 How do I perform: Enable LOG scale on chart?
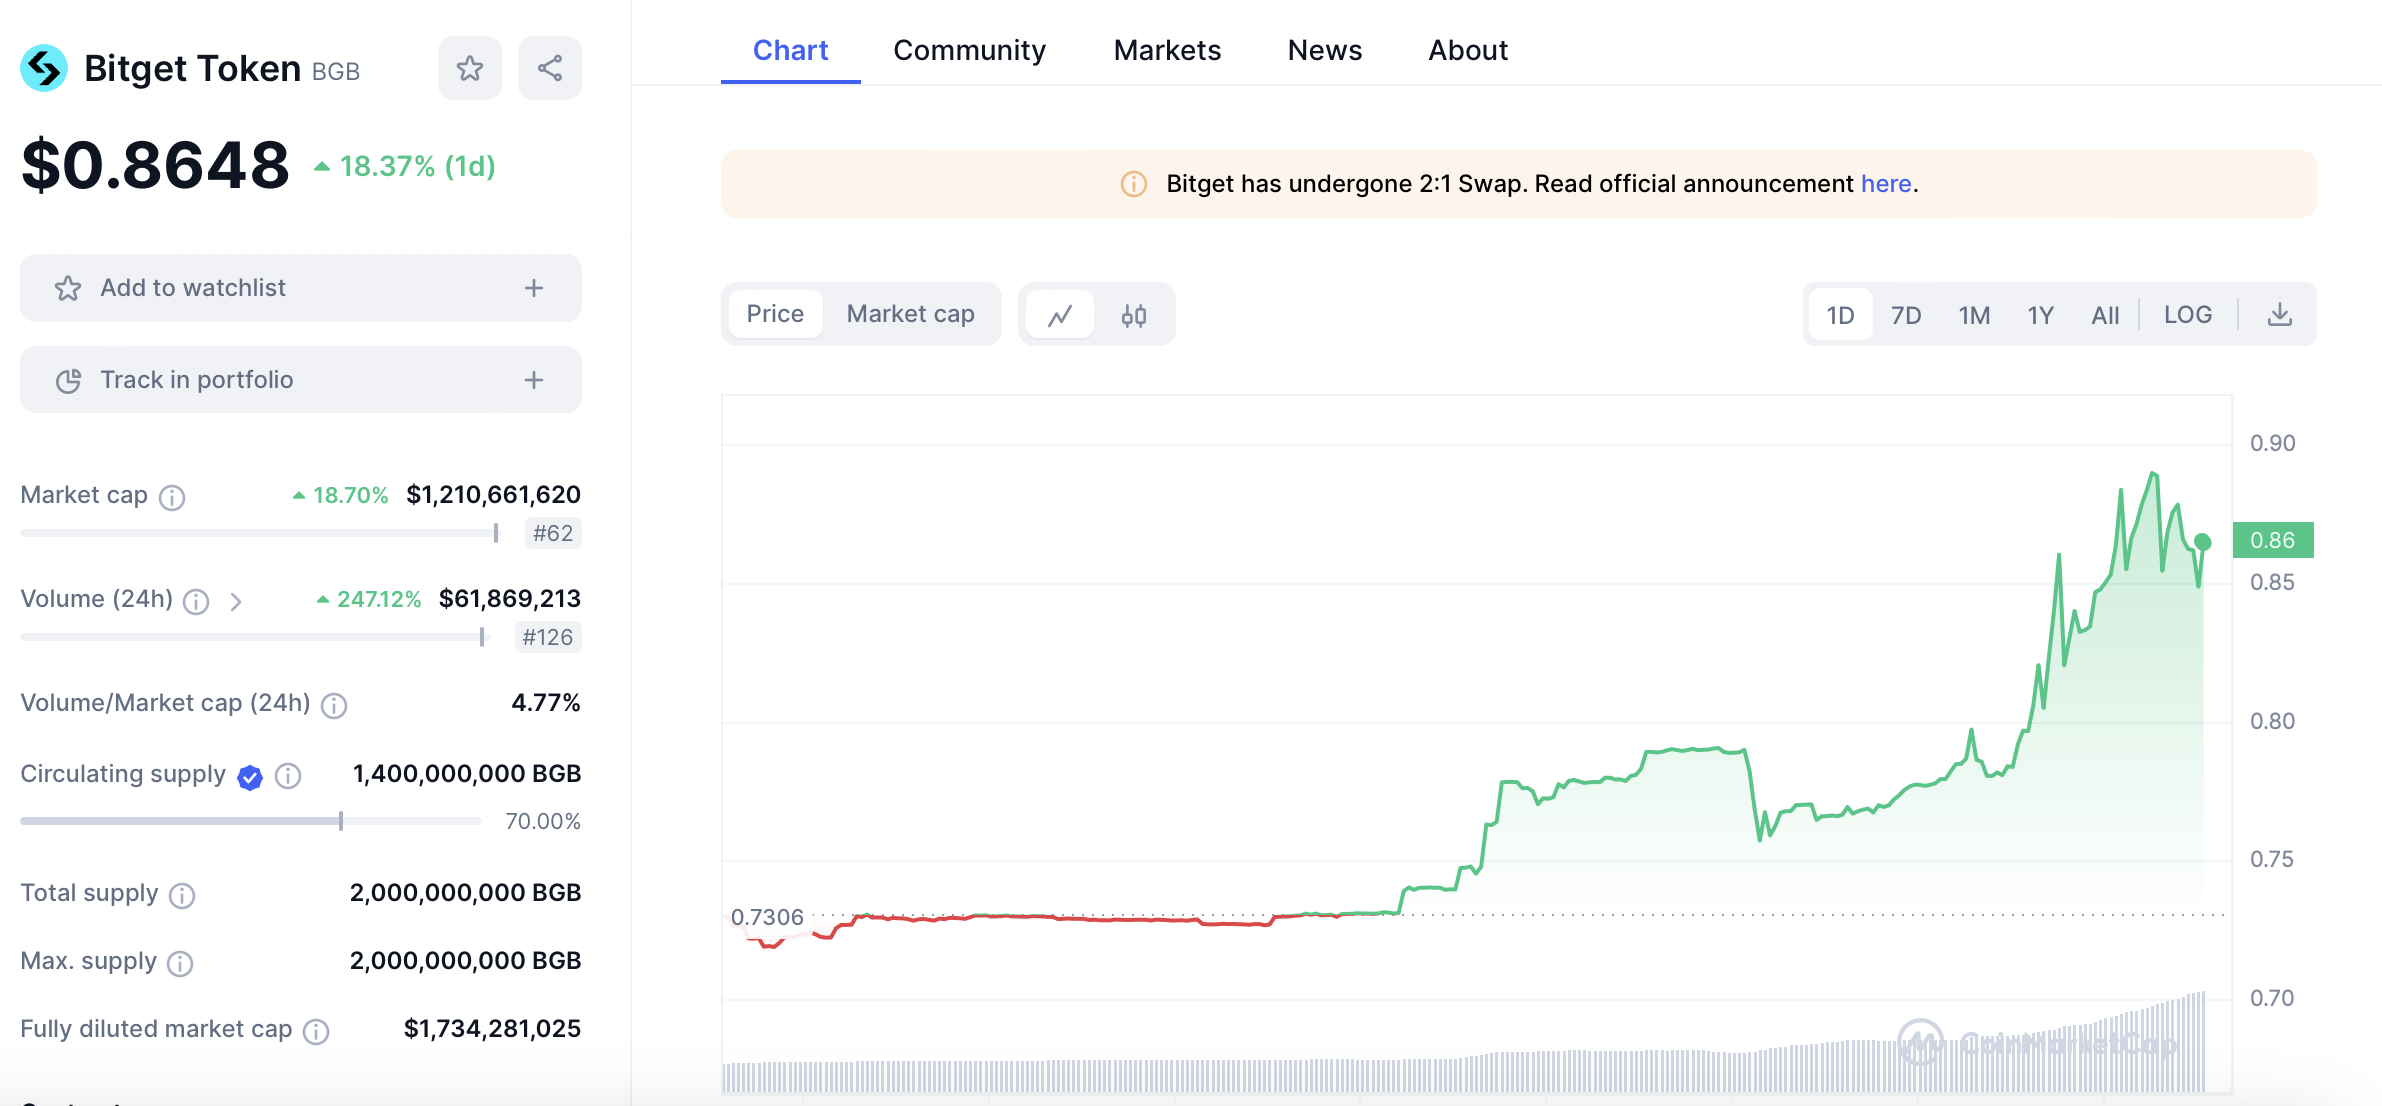tap(2187, 315)
